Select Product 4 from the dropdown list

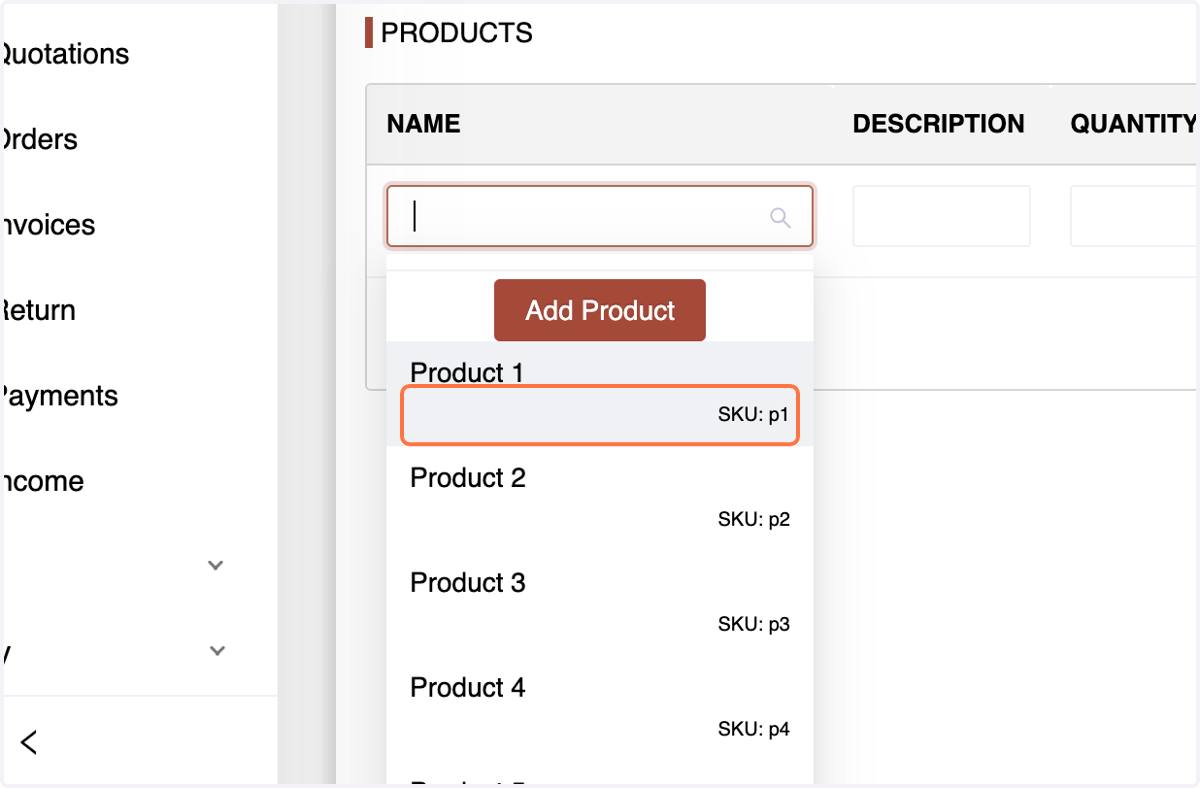pyautogui.click(x=600, y=708)
